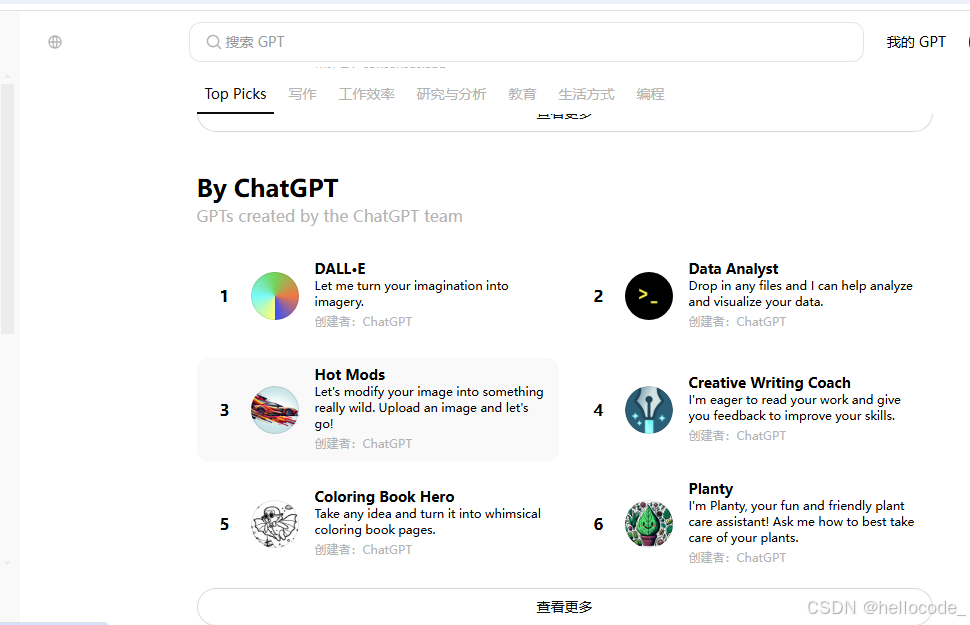Open the Creative Writing Coach pen icon
This screenshot has height=625, width=970.
648,410
